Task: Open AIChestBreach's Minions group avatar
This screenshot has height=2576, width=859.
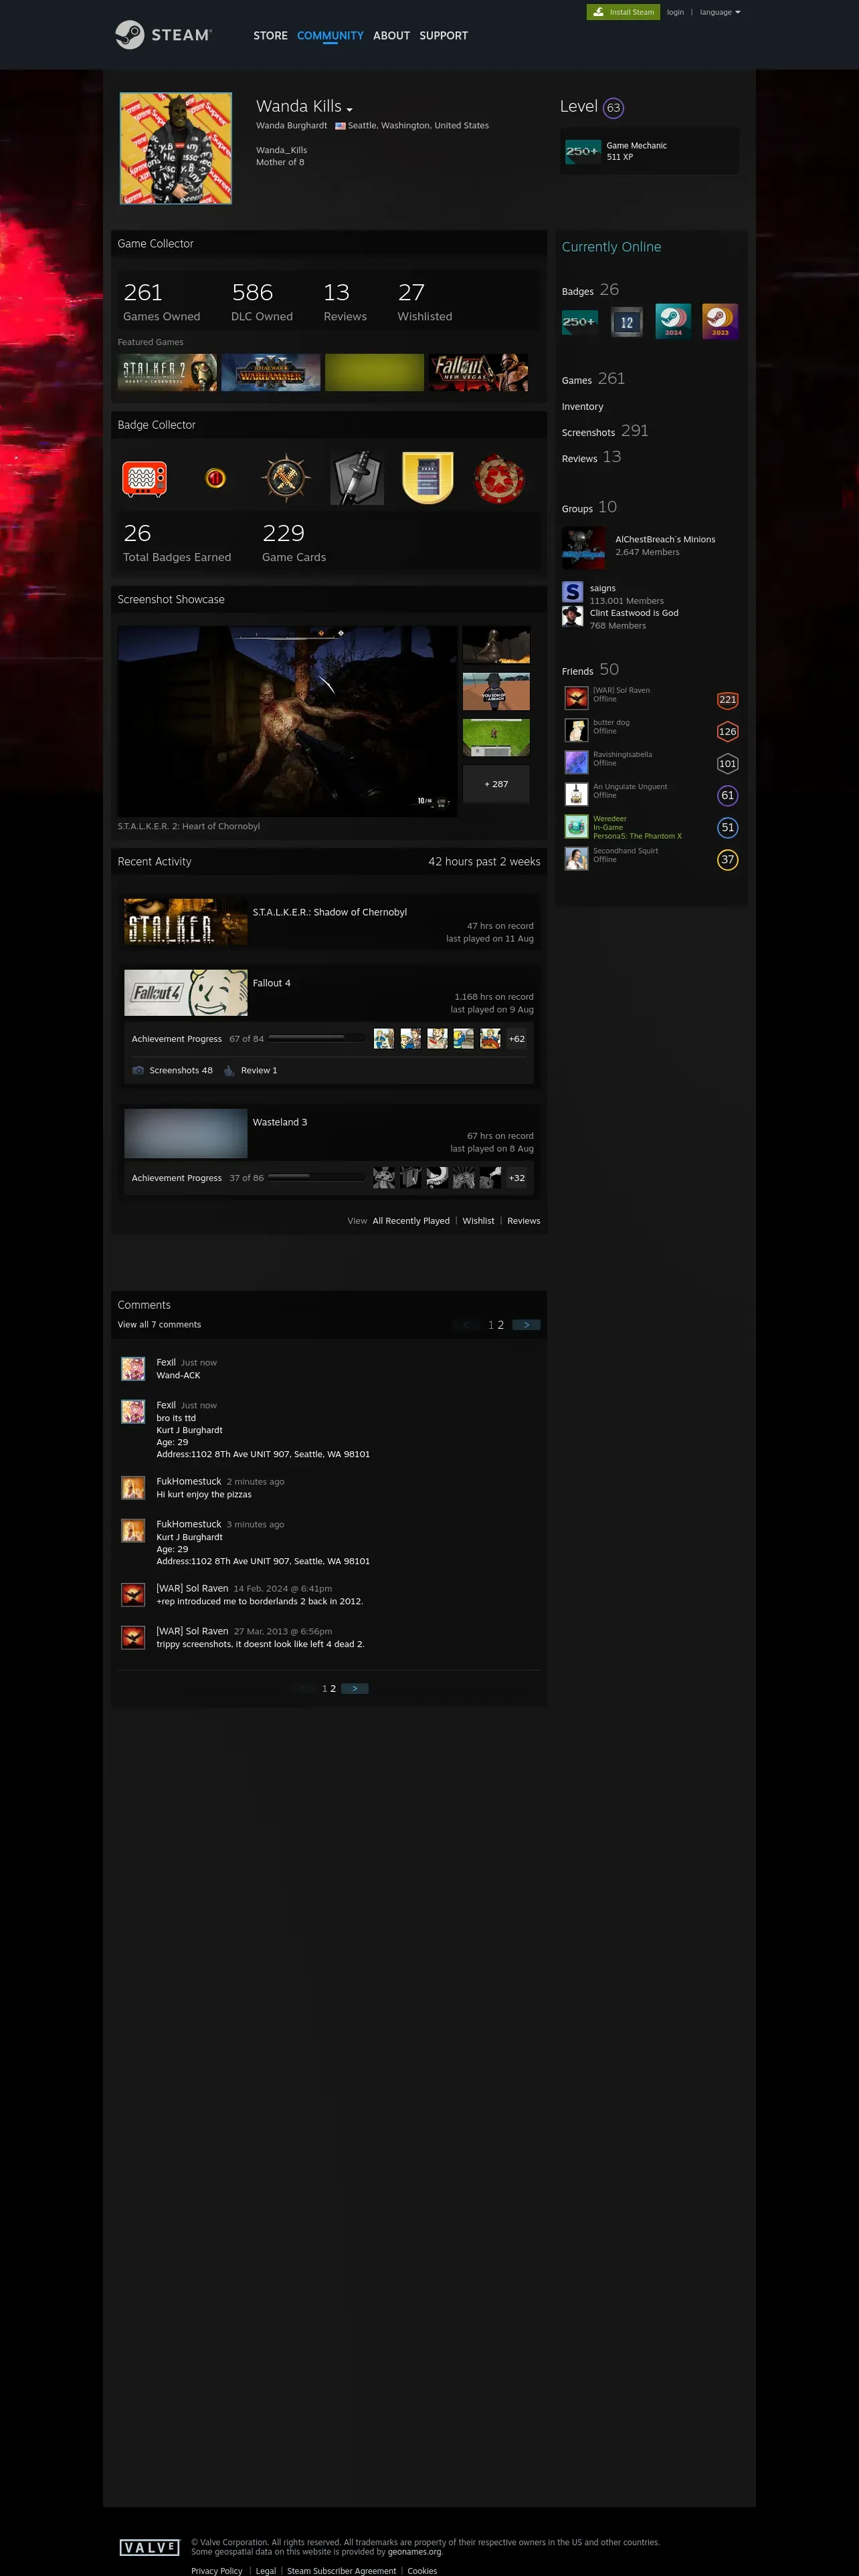Action: 583,547
